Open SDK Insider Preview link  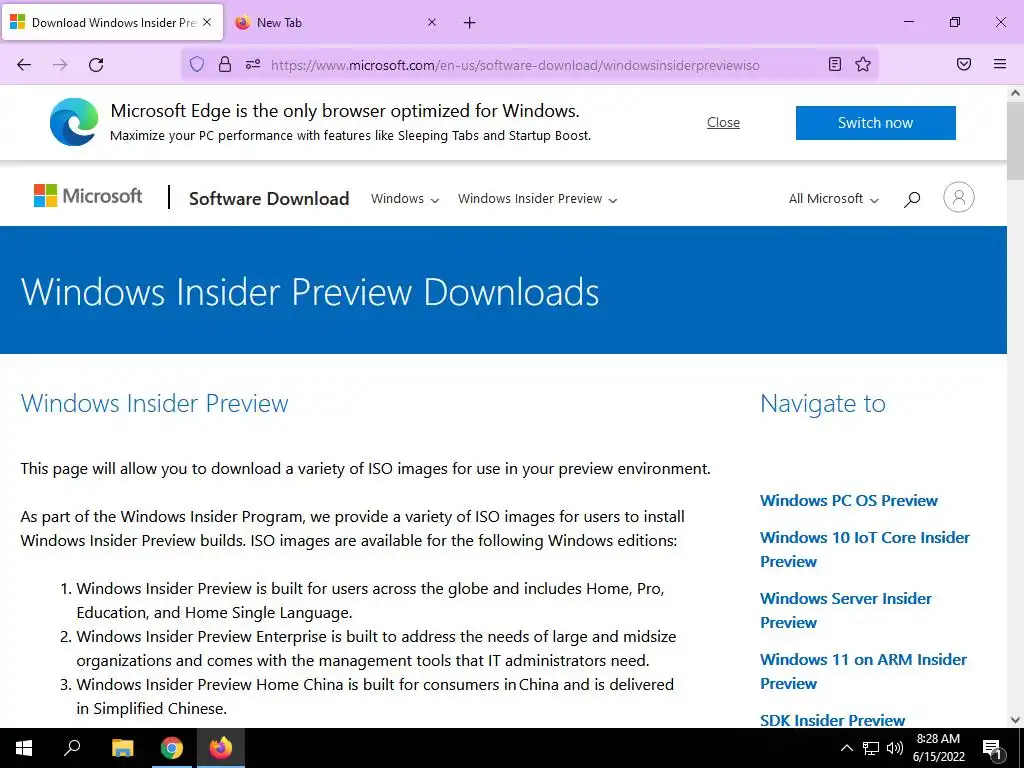click(x=832, y=720)
